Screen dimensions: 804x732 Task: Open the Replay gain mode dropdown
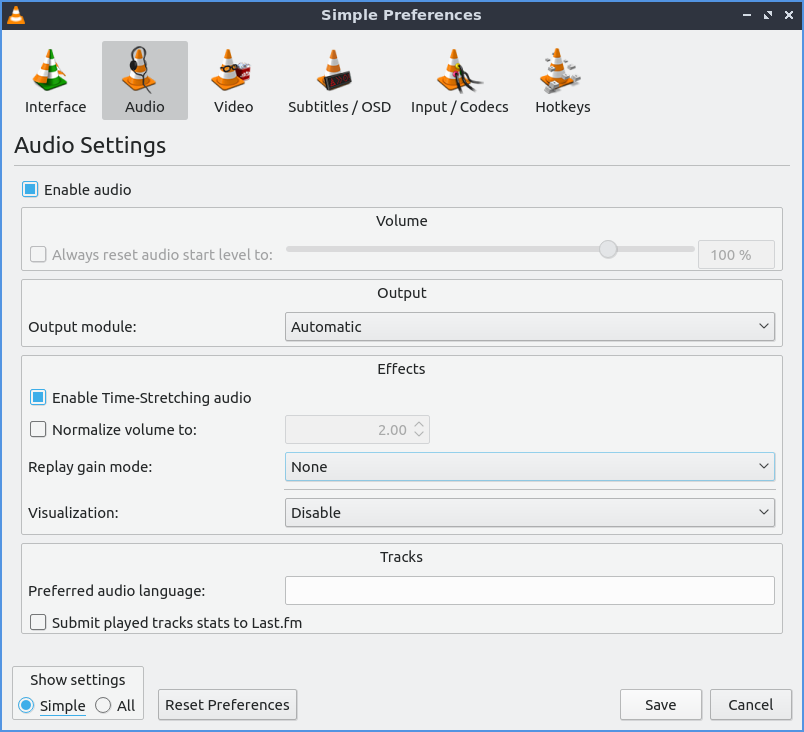pyautogui.click(x=529, y=467)
